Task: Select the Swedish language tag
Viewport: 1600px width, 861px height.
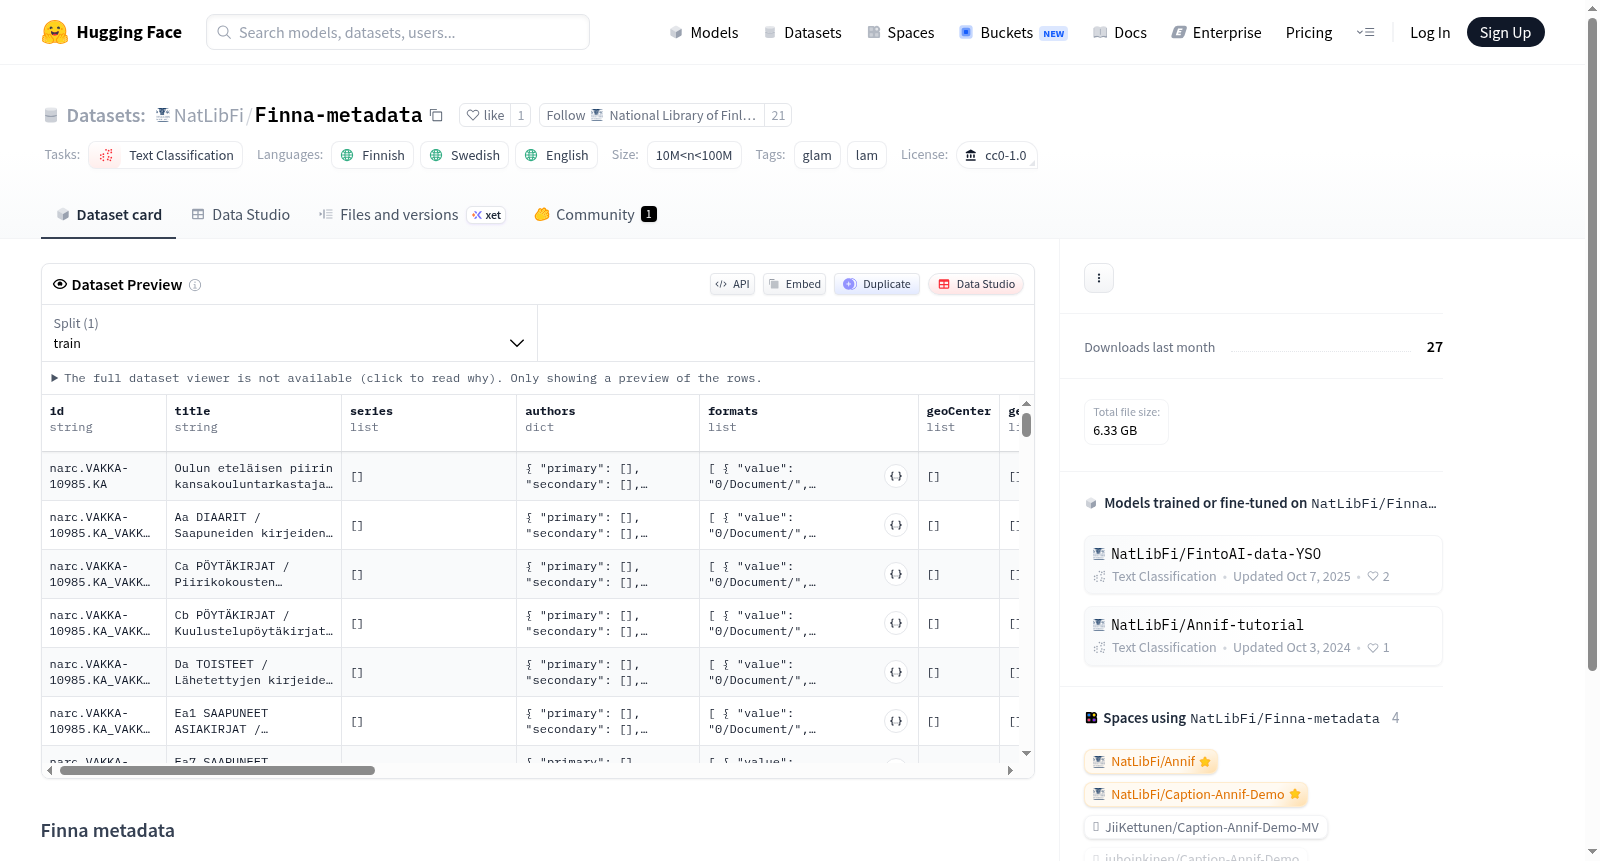Action: click(x=465, y=155)
